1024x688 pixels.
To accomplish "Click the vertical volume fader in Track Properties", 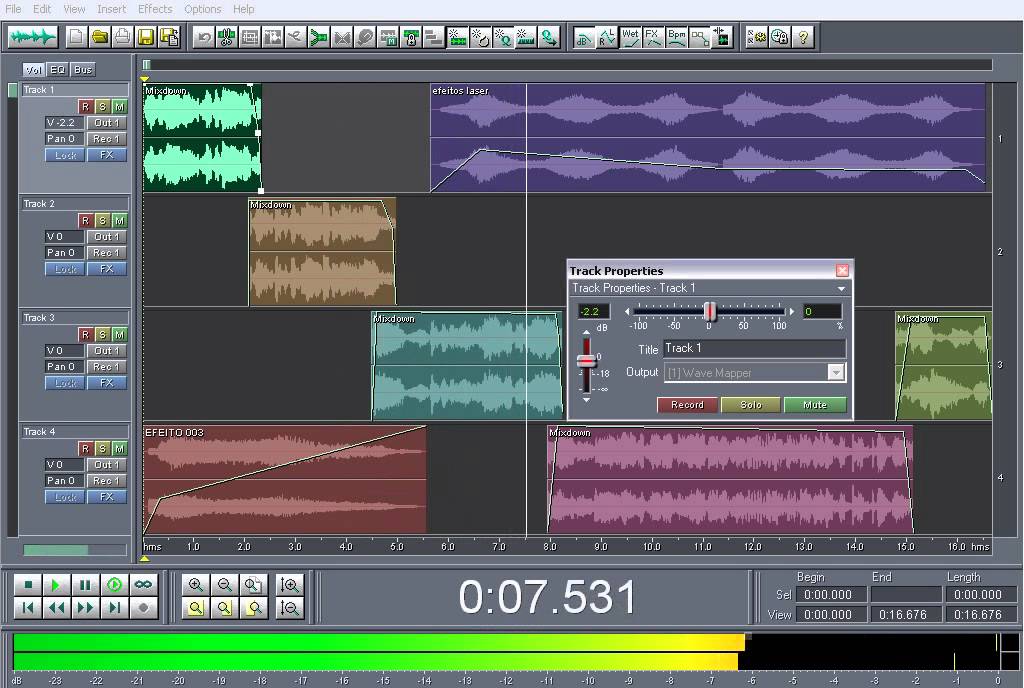I will click(x=586, y=363).
